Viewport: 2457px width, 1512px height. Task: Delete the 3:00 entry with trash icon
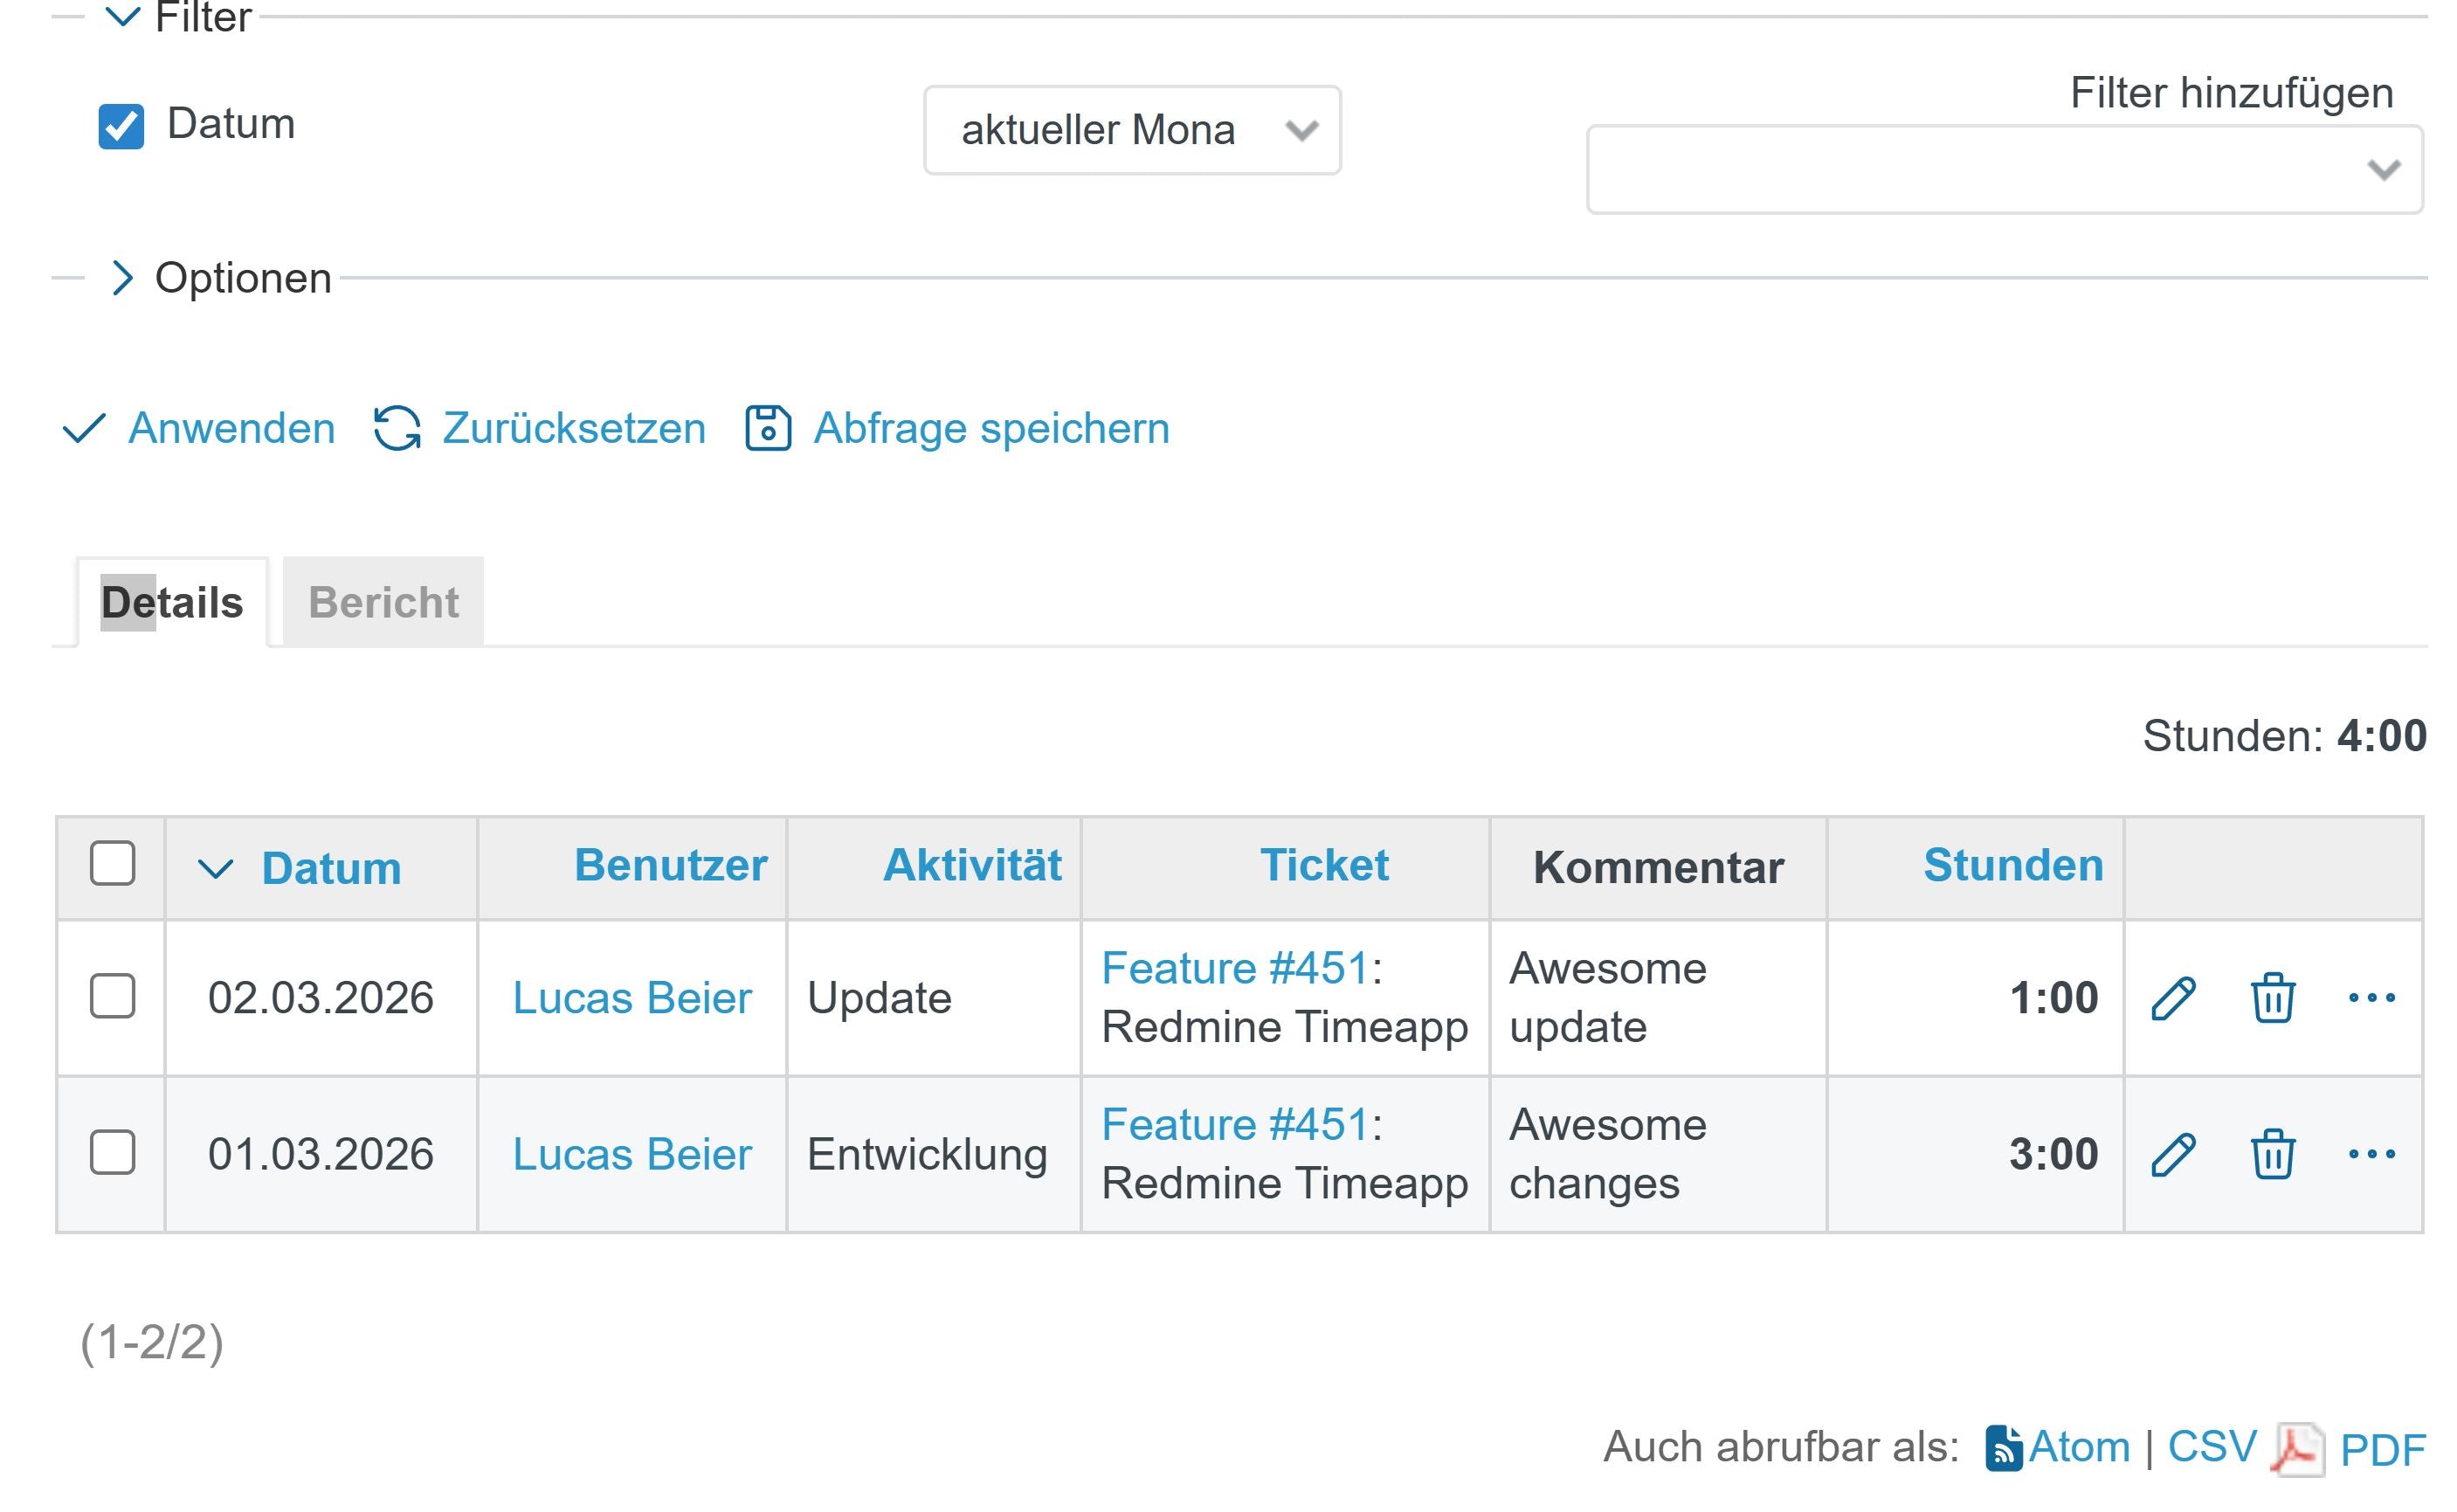(2270, 1153)
